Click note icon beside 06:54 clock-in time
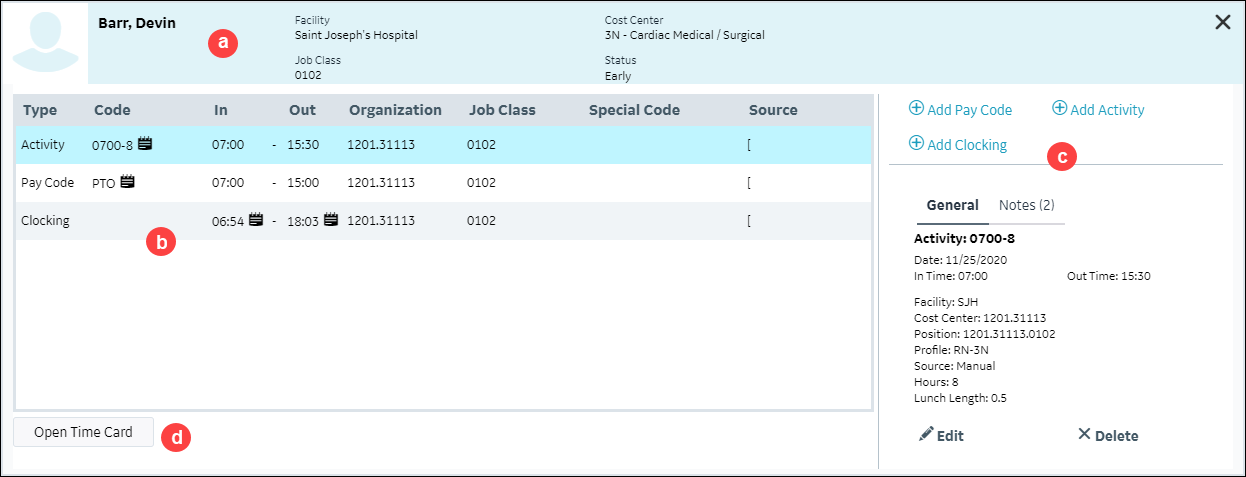The width and height of the screenshot is (1246, 477). coord(256,220)
